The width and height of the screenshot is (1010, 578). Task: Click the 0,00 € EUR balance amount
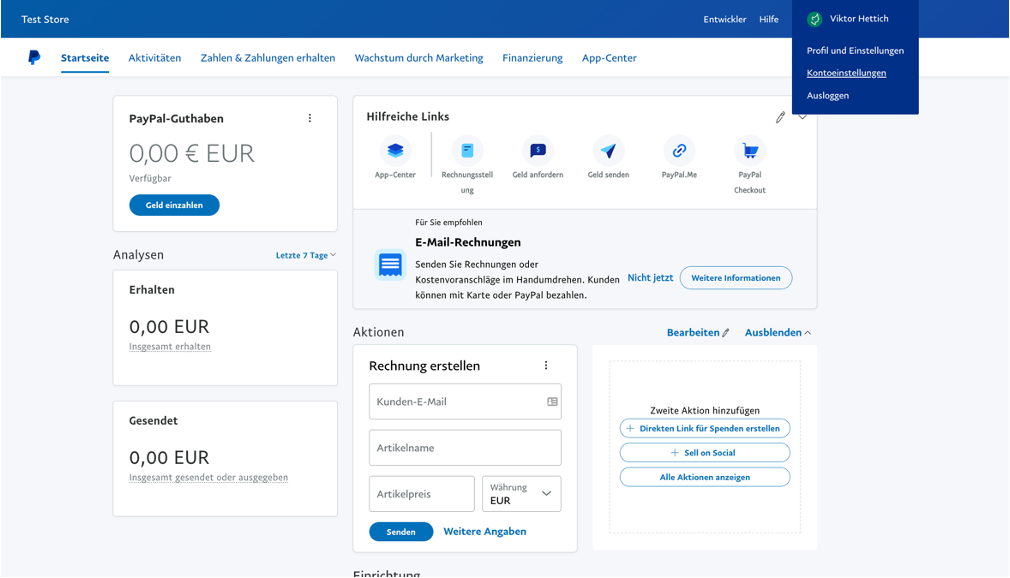coord(192,153)
